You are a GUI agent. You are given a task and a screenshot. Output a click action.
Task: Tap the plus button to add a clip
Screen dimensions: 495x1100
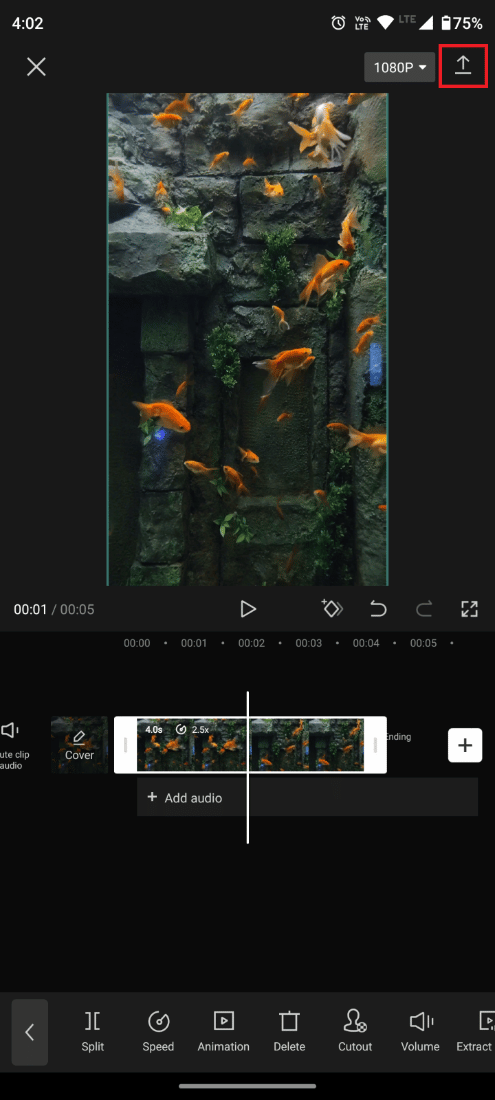(x=465, y=745)
